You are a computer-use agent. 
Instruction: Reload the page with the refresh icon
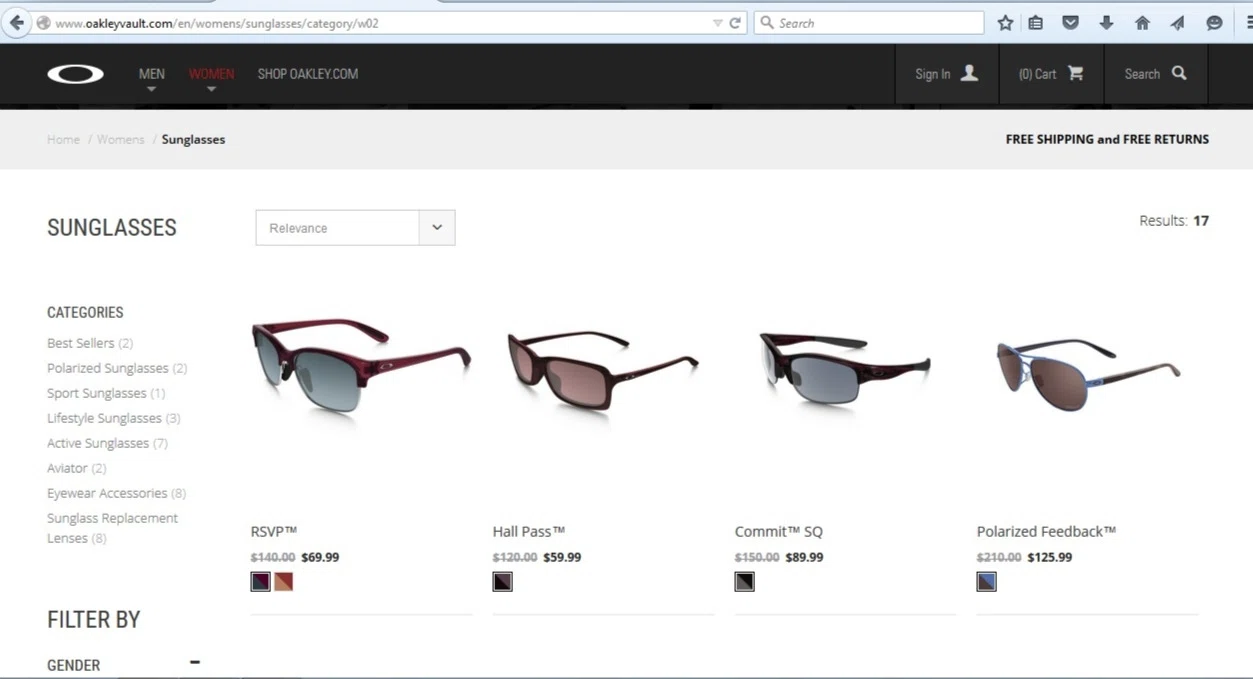735,23
